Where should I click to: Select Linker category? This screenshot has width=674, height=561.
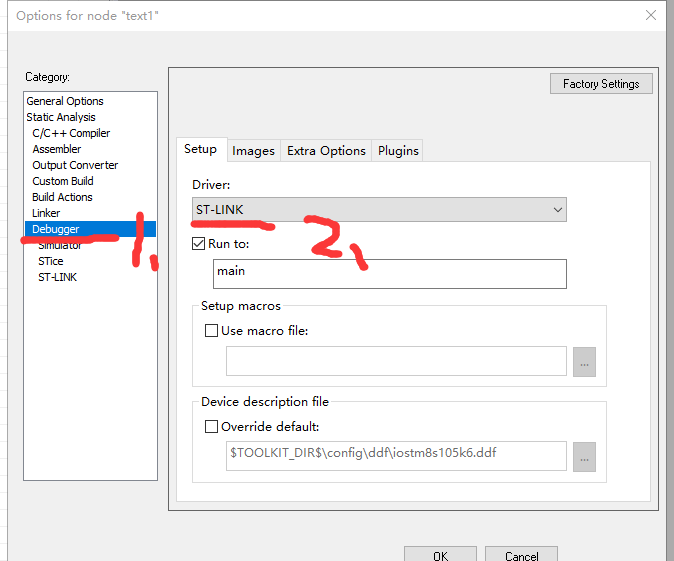[46, 213]
